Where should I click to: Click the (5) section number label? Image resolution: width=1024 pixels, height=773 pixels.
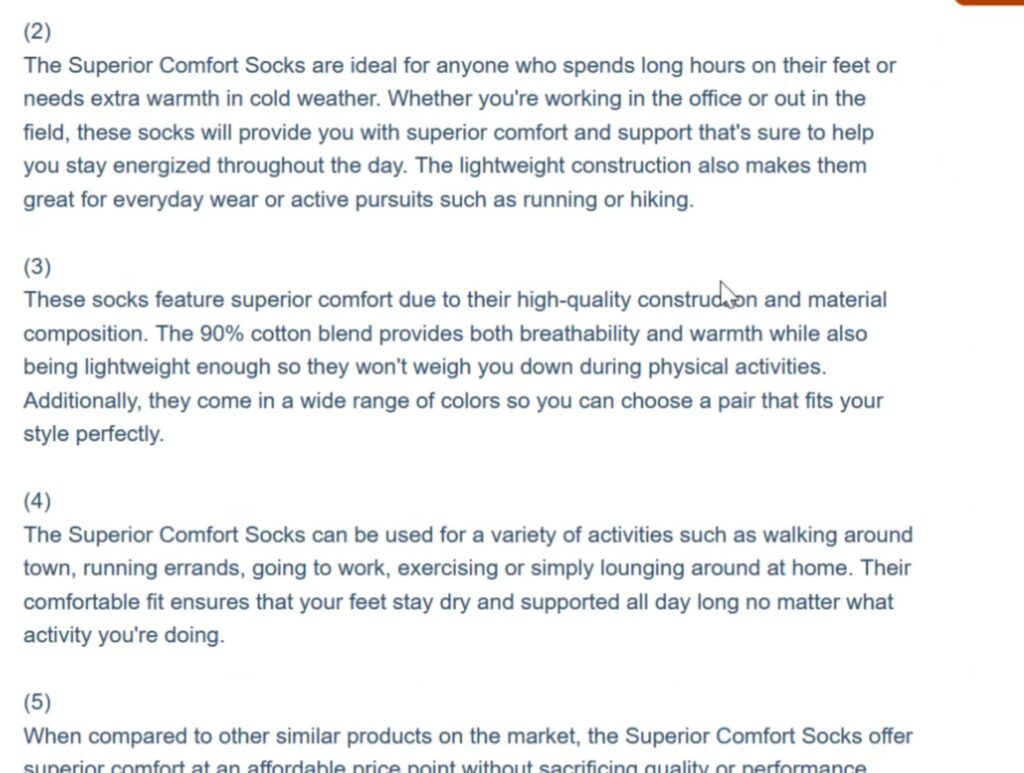(37, 702)
